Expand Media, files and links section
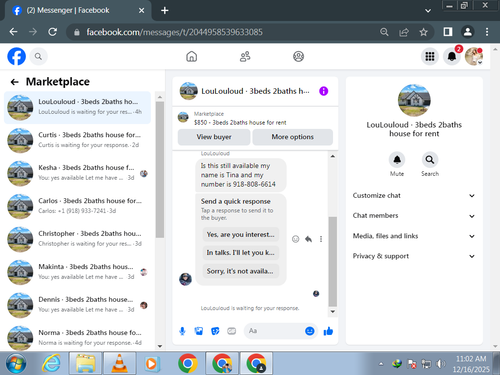Screen dimensions: 500x375 414,236
